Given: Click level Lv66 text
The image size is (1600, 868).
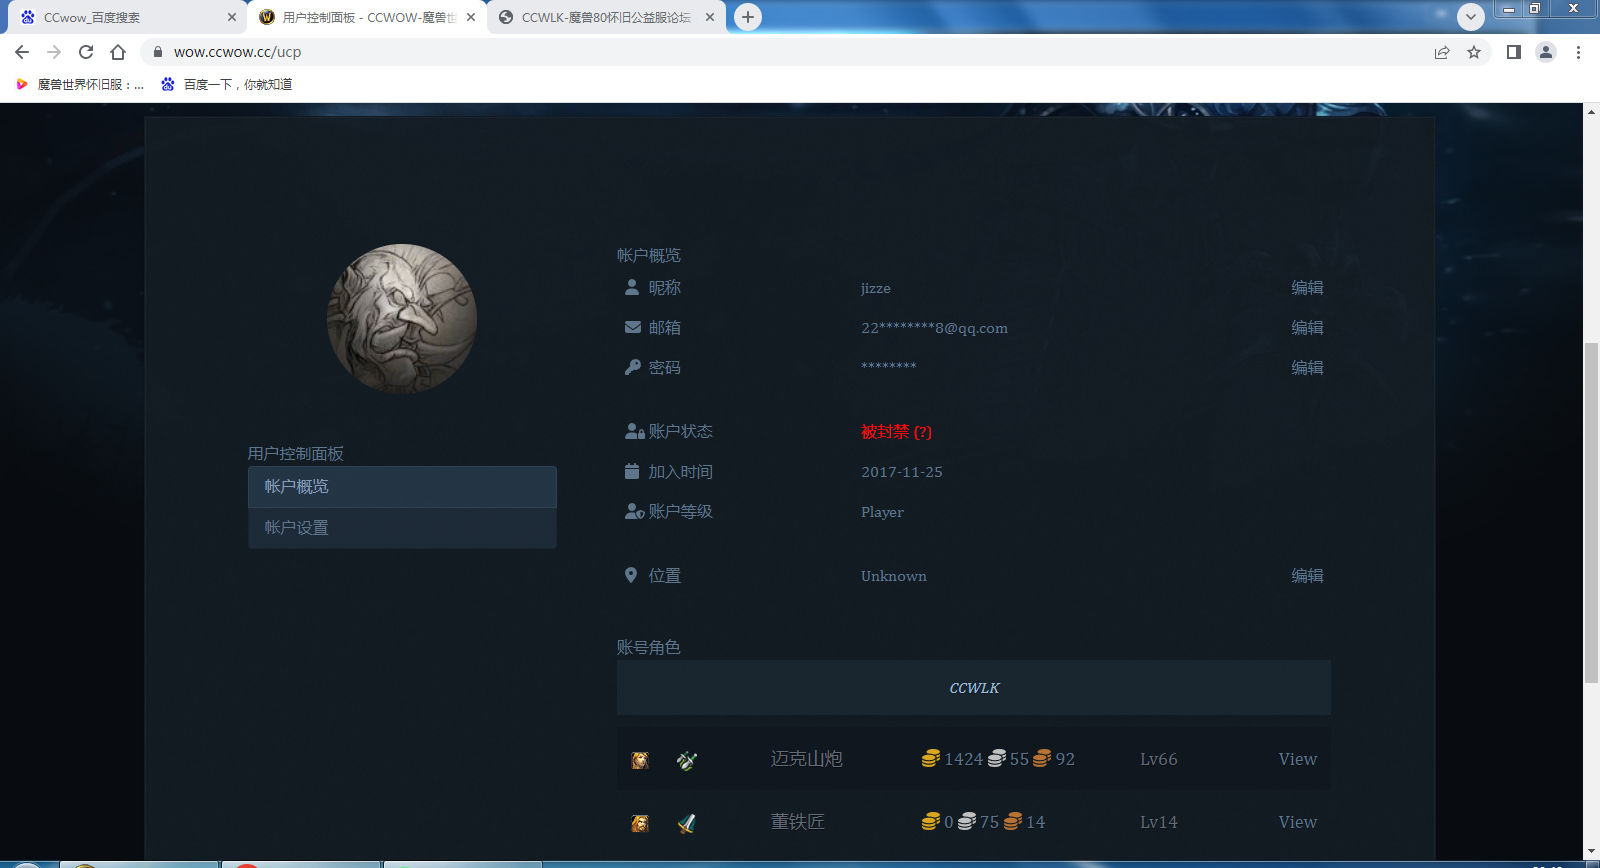Looking at the screenshot, I should (1158, 759).
